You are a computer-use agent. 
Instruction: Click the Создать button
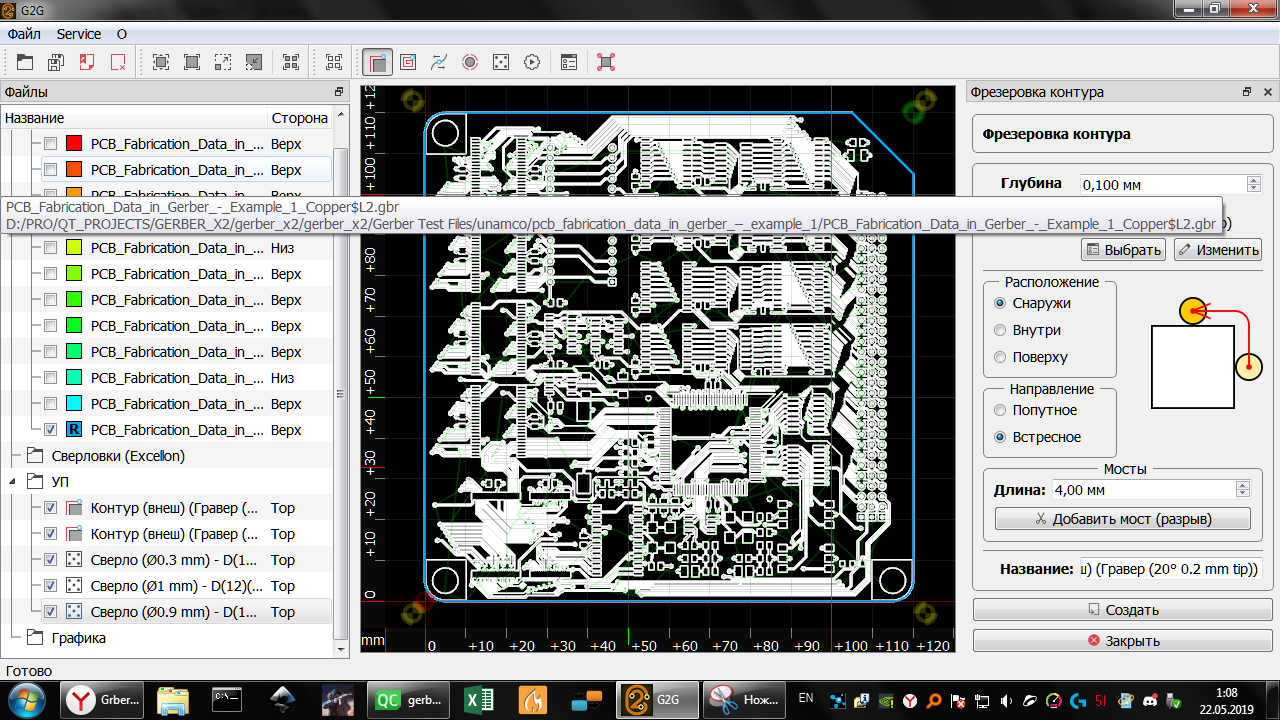click(x=1122, y=610)
